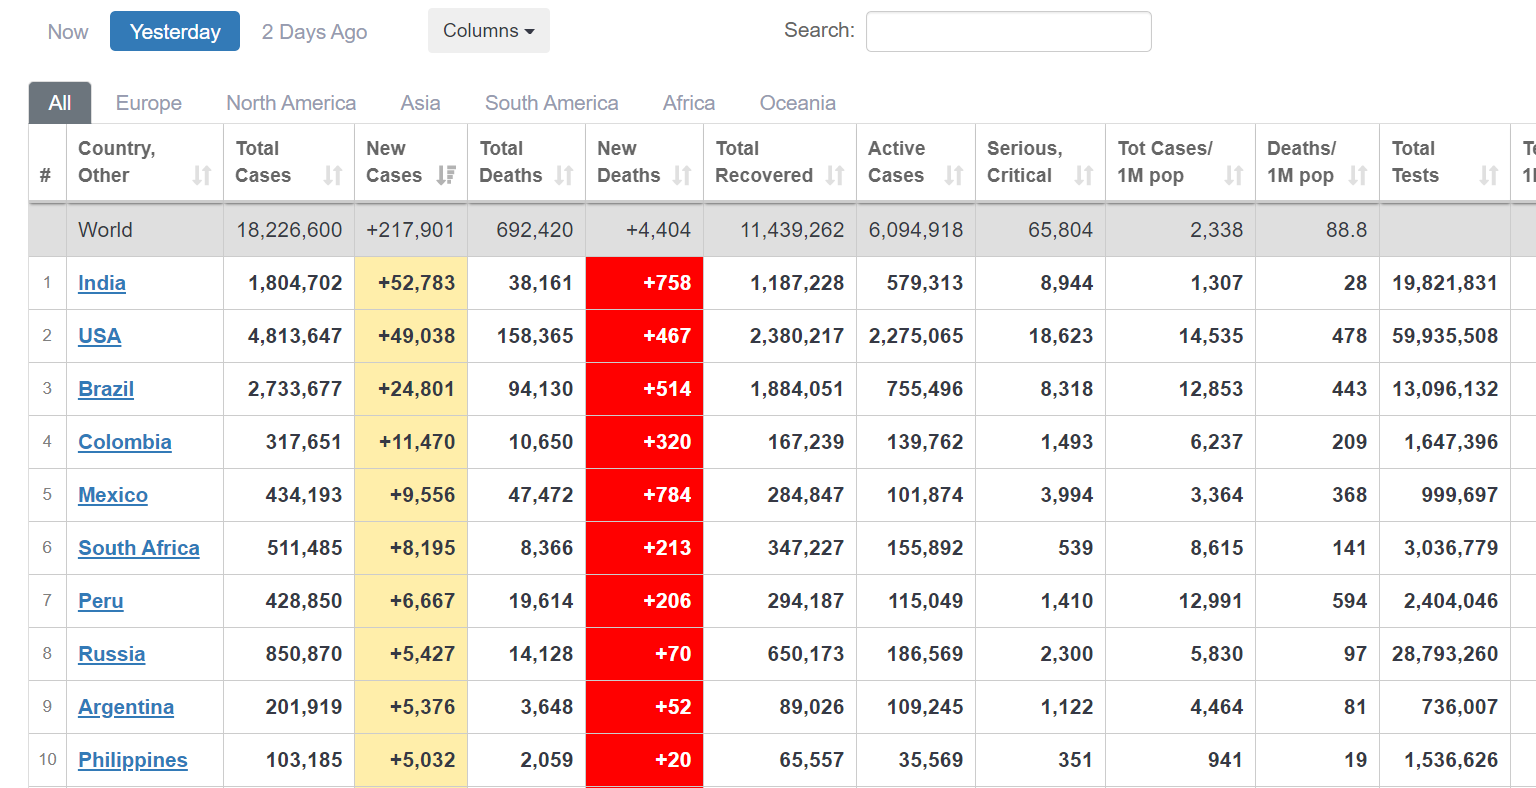Screen dimensions: 1536x788
Task: Click New Cases descending sort icon
Action: pyautogui.click(x=446, y=176)
